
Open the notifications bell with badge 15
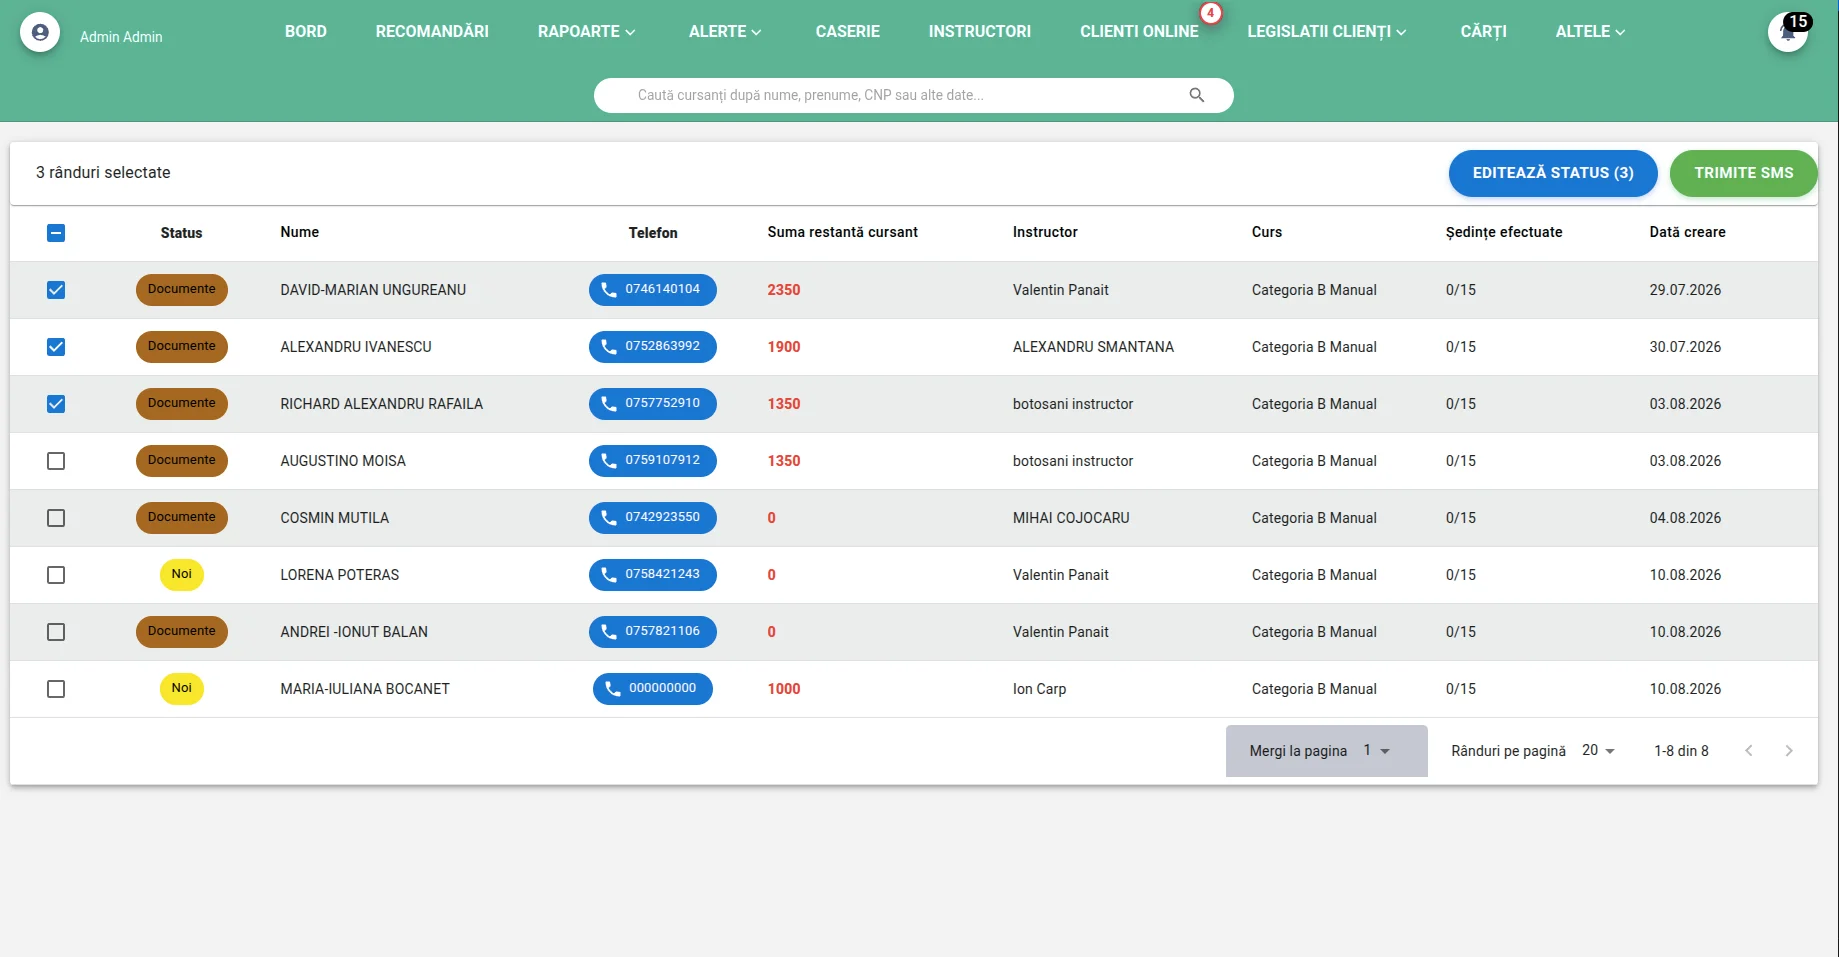[1787, 33]
